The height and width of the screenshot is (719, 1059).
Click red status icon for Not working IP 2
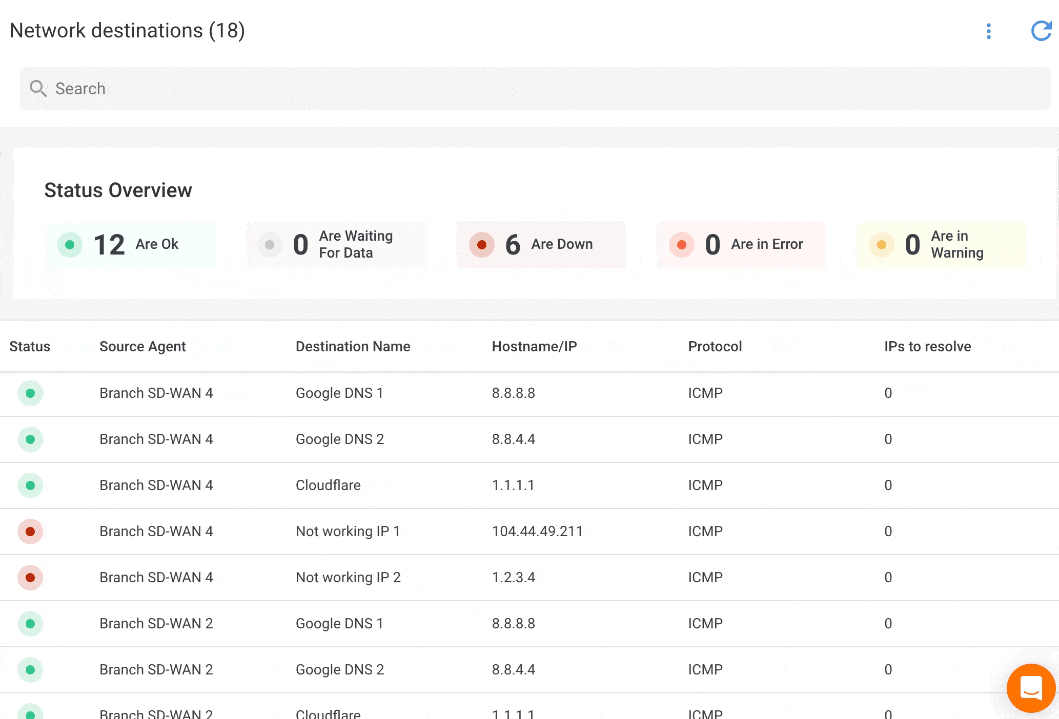pyautogui.click(x=30, y=578)
